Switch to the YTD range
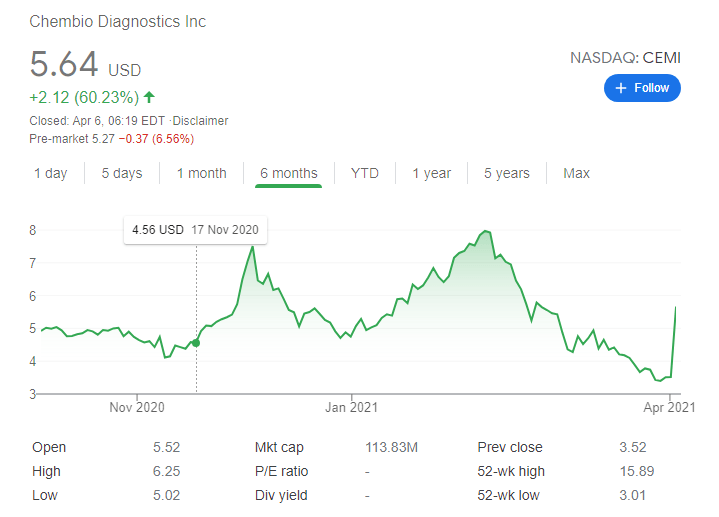The width and height of the screenshot is (719, 517). point(365,173)
